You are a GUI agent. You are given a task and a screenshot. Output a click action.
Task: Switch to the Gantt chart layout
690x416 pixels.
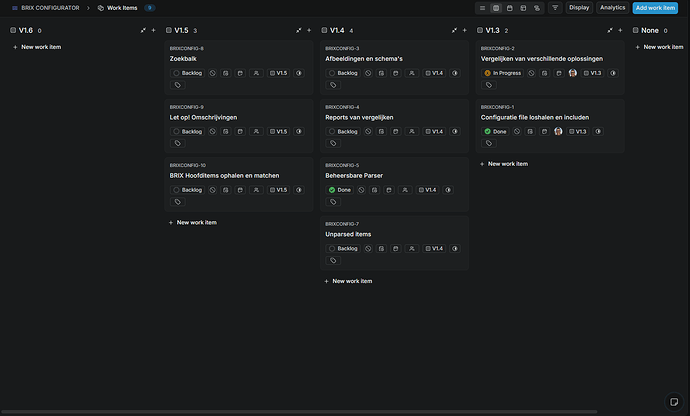coord(538,7)
